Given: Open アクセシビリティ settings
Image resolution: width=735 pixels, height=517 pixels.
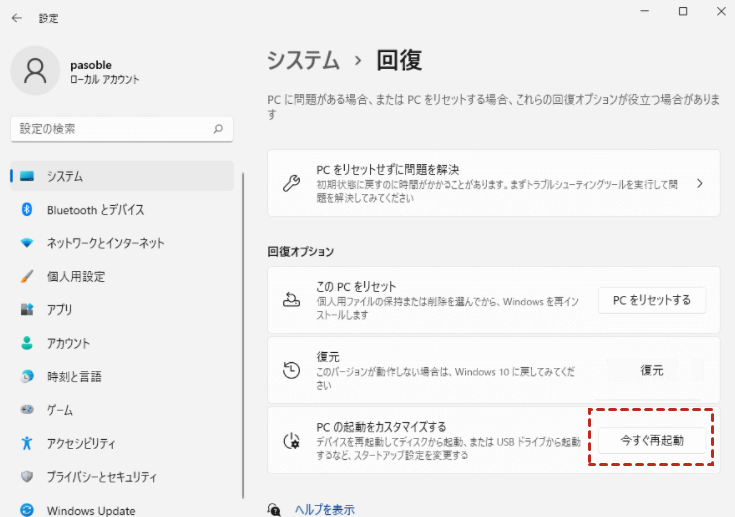Looking at the screenshot, I should tap(122, 443).
